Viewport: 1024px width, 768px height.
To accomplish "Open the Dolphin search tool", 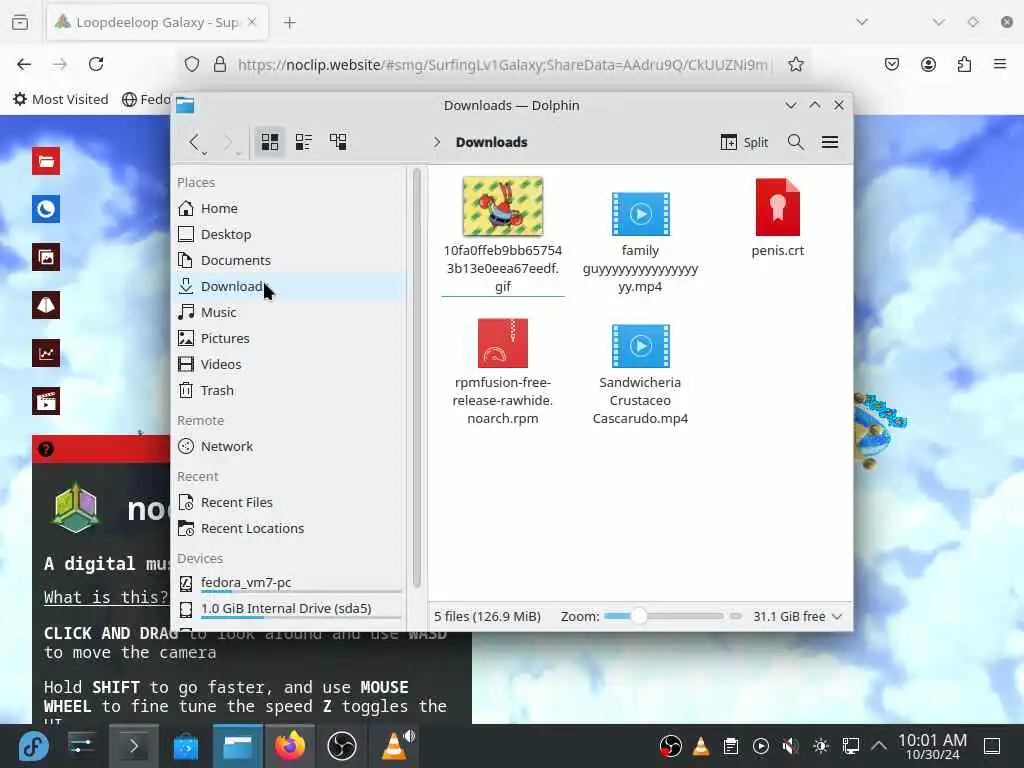I will coord(795,142).
